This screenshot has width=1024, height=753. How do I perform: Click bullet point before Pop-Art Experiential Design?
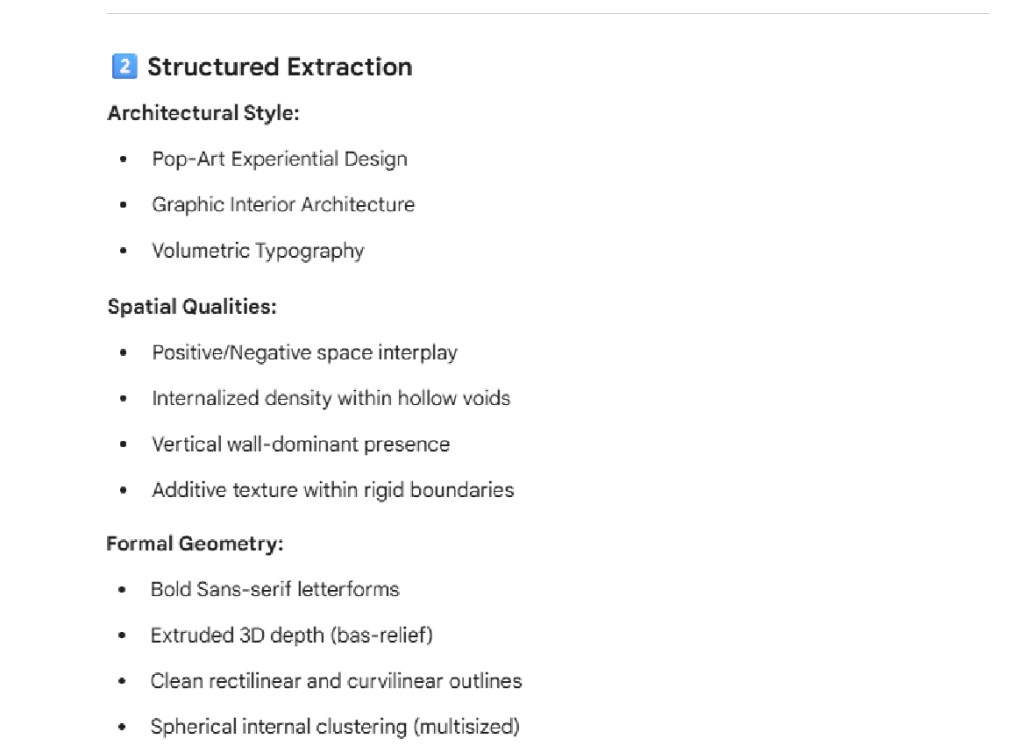coord(123,160)
